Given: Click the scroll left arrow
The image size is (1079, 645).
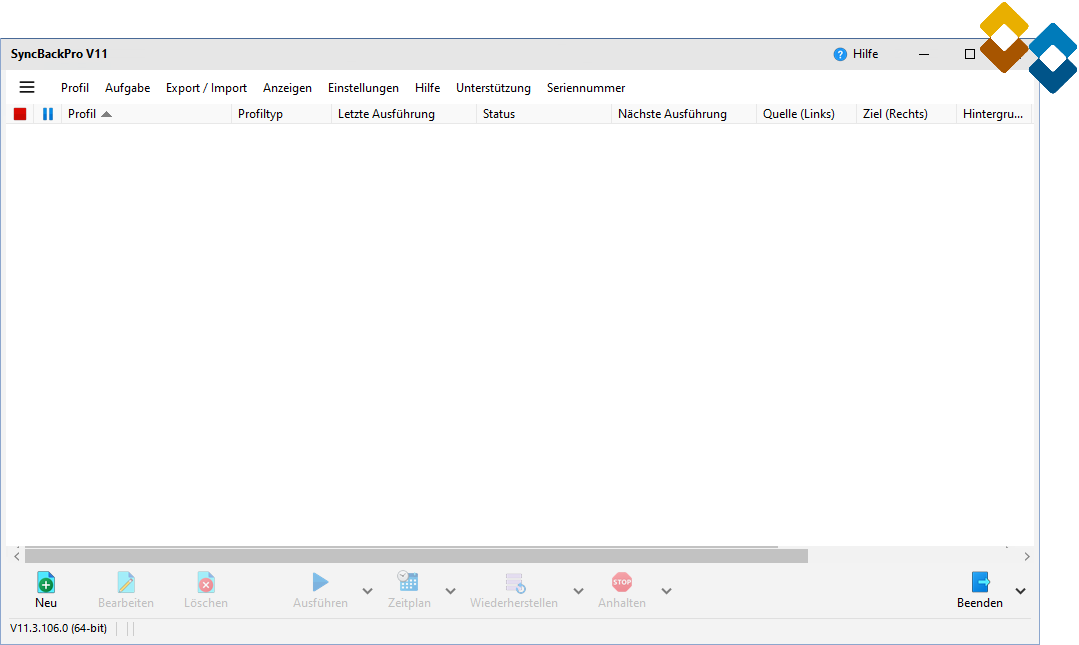Looking at the screenshot, I should click(x=17, y=556).
